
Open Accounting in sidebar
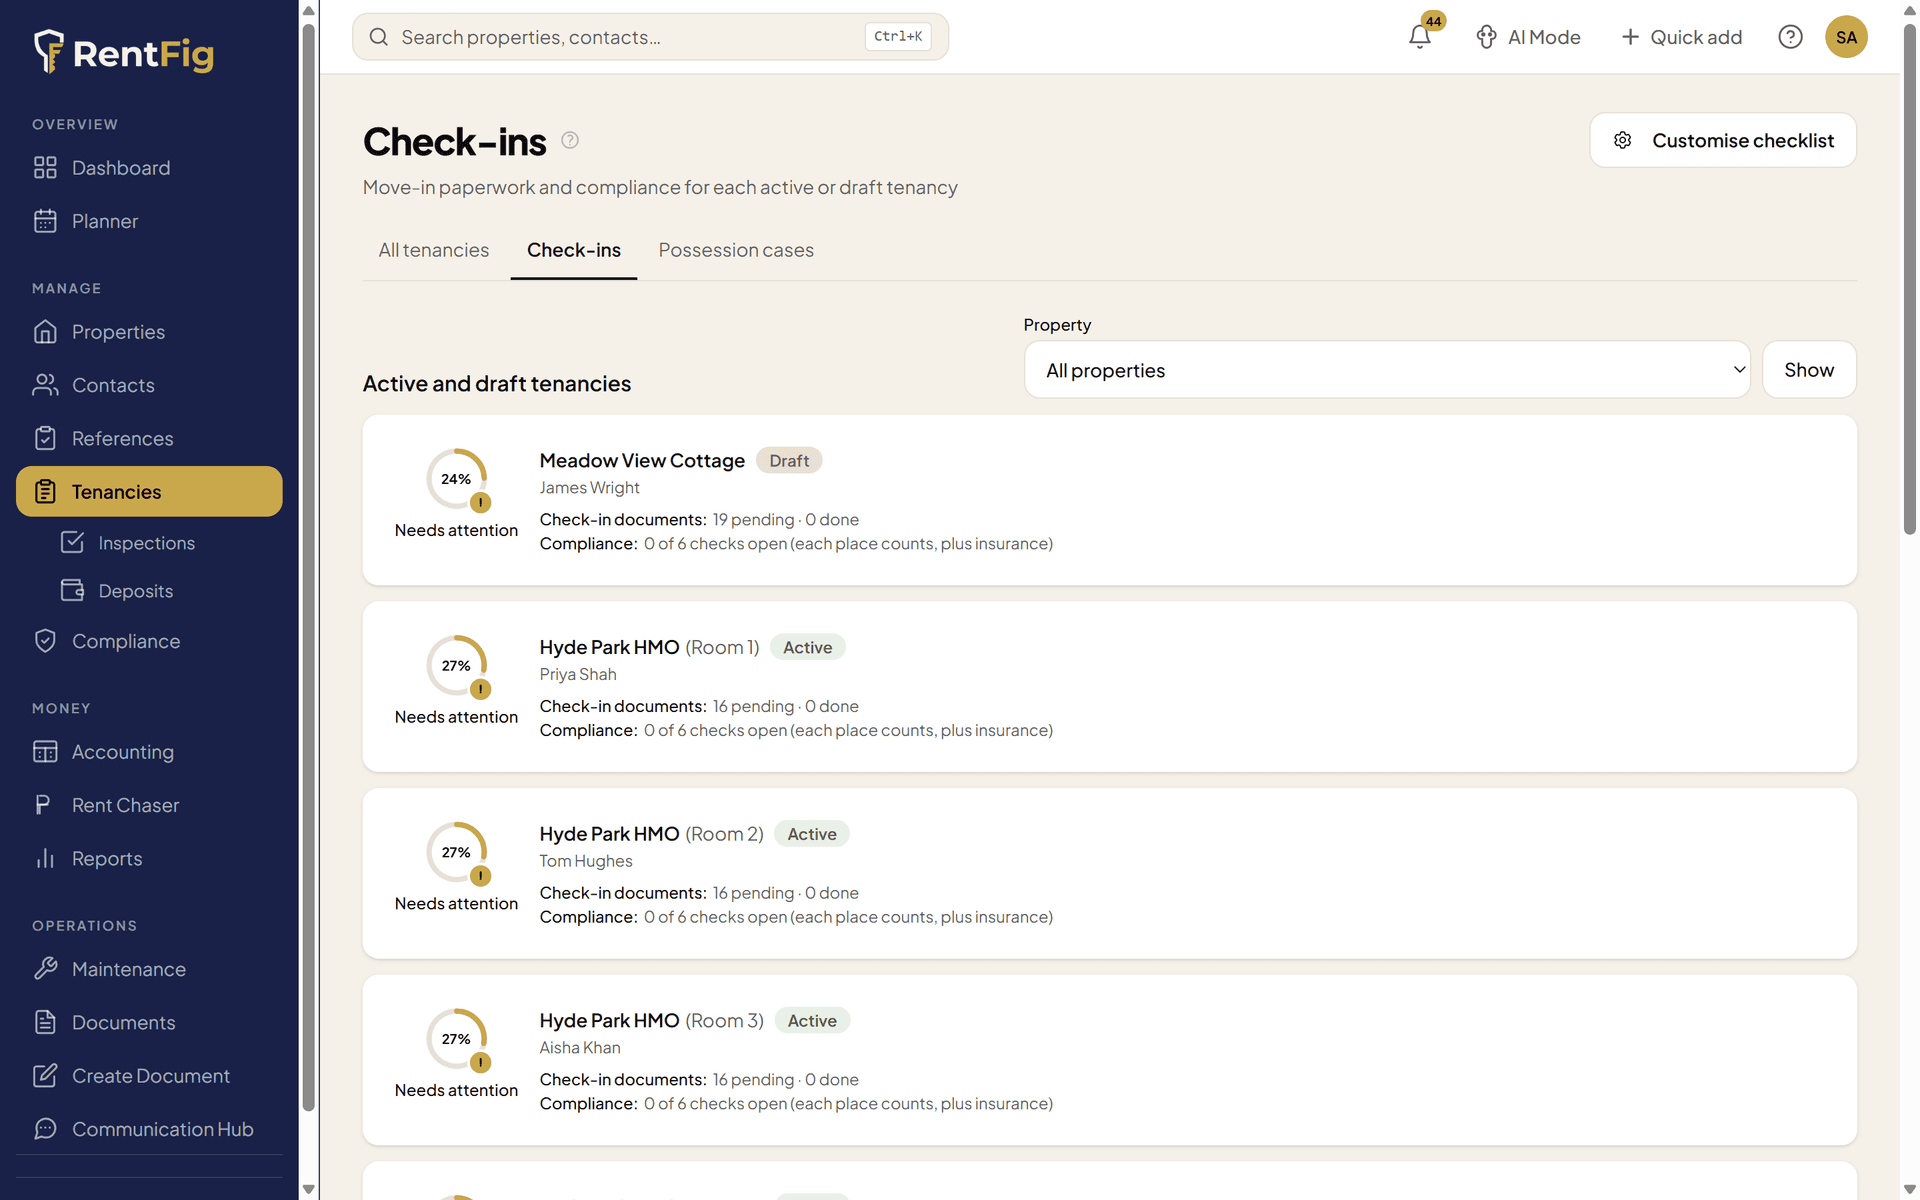(x=149, y=752)
